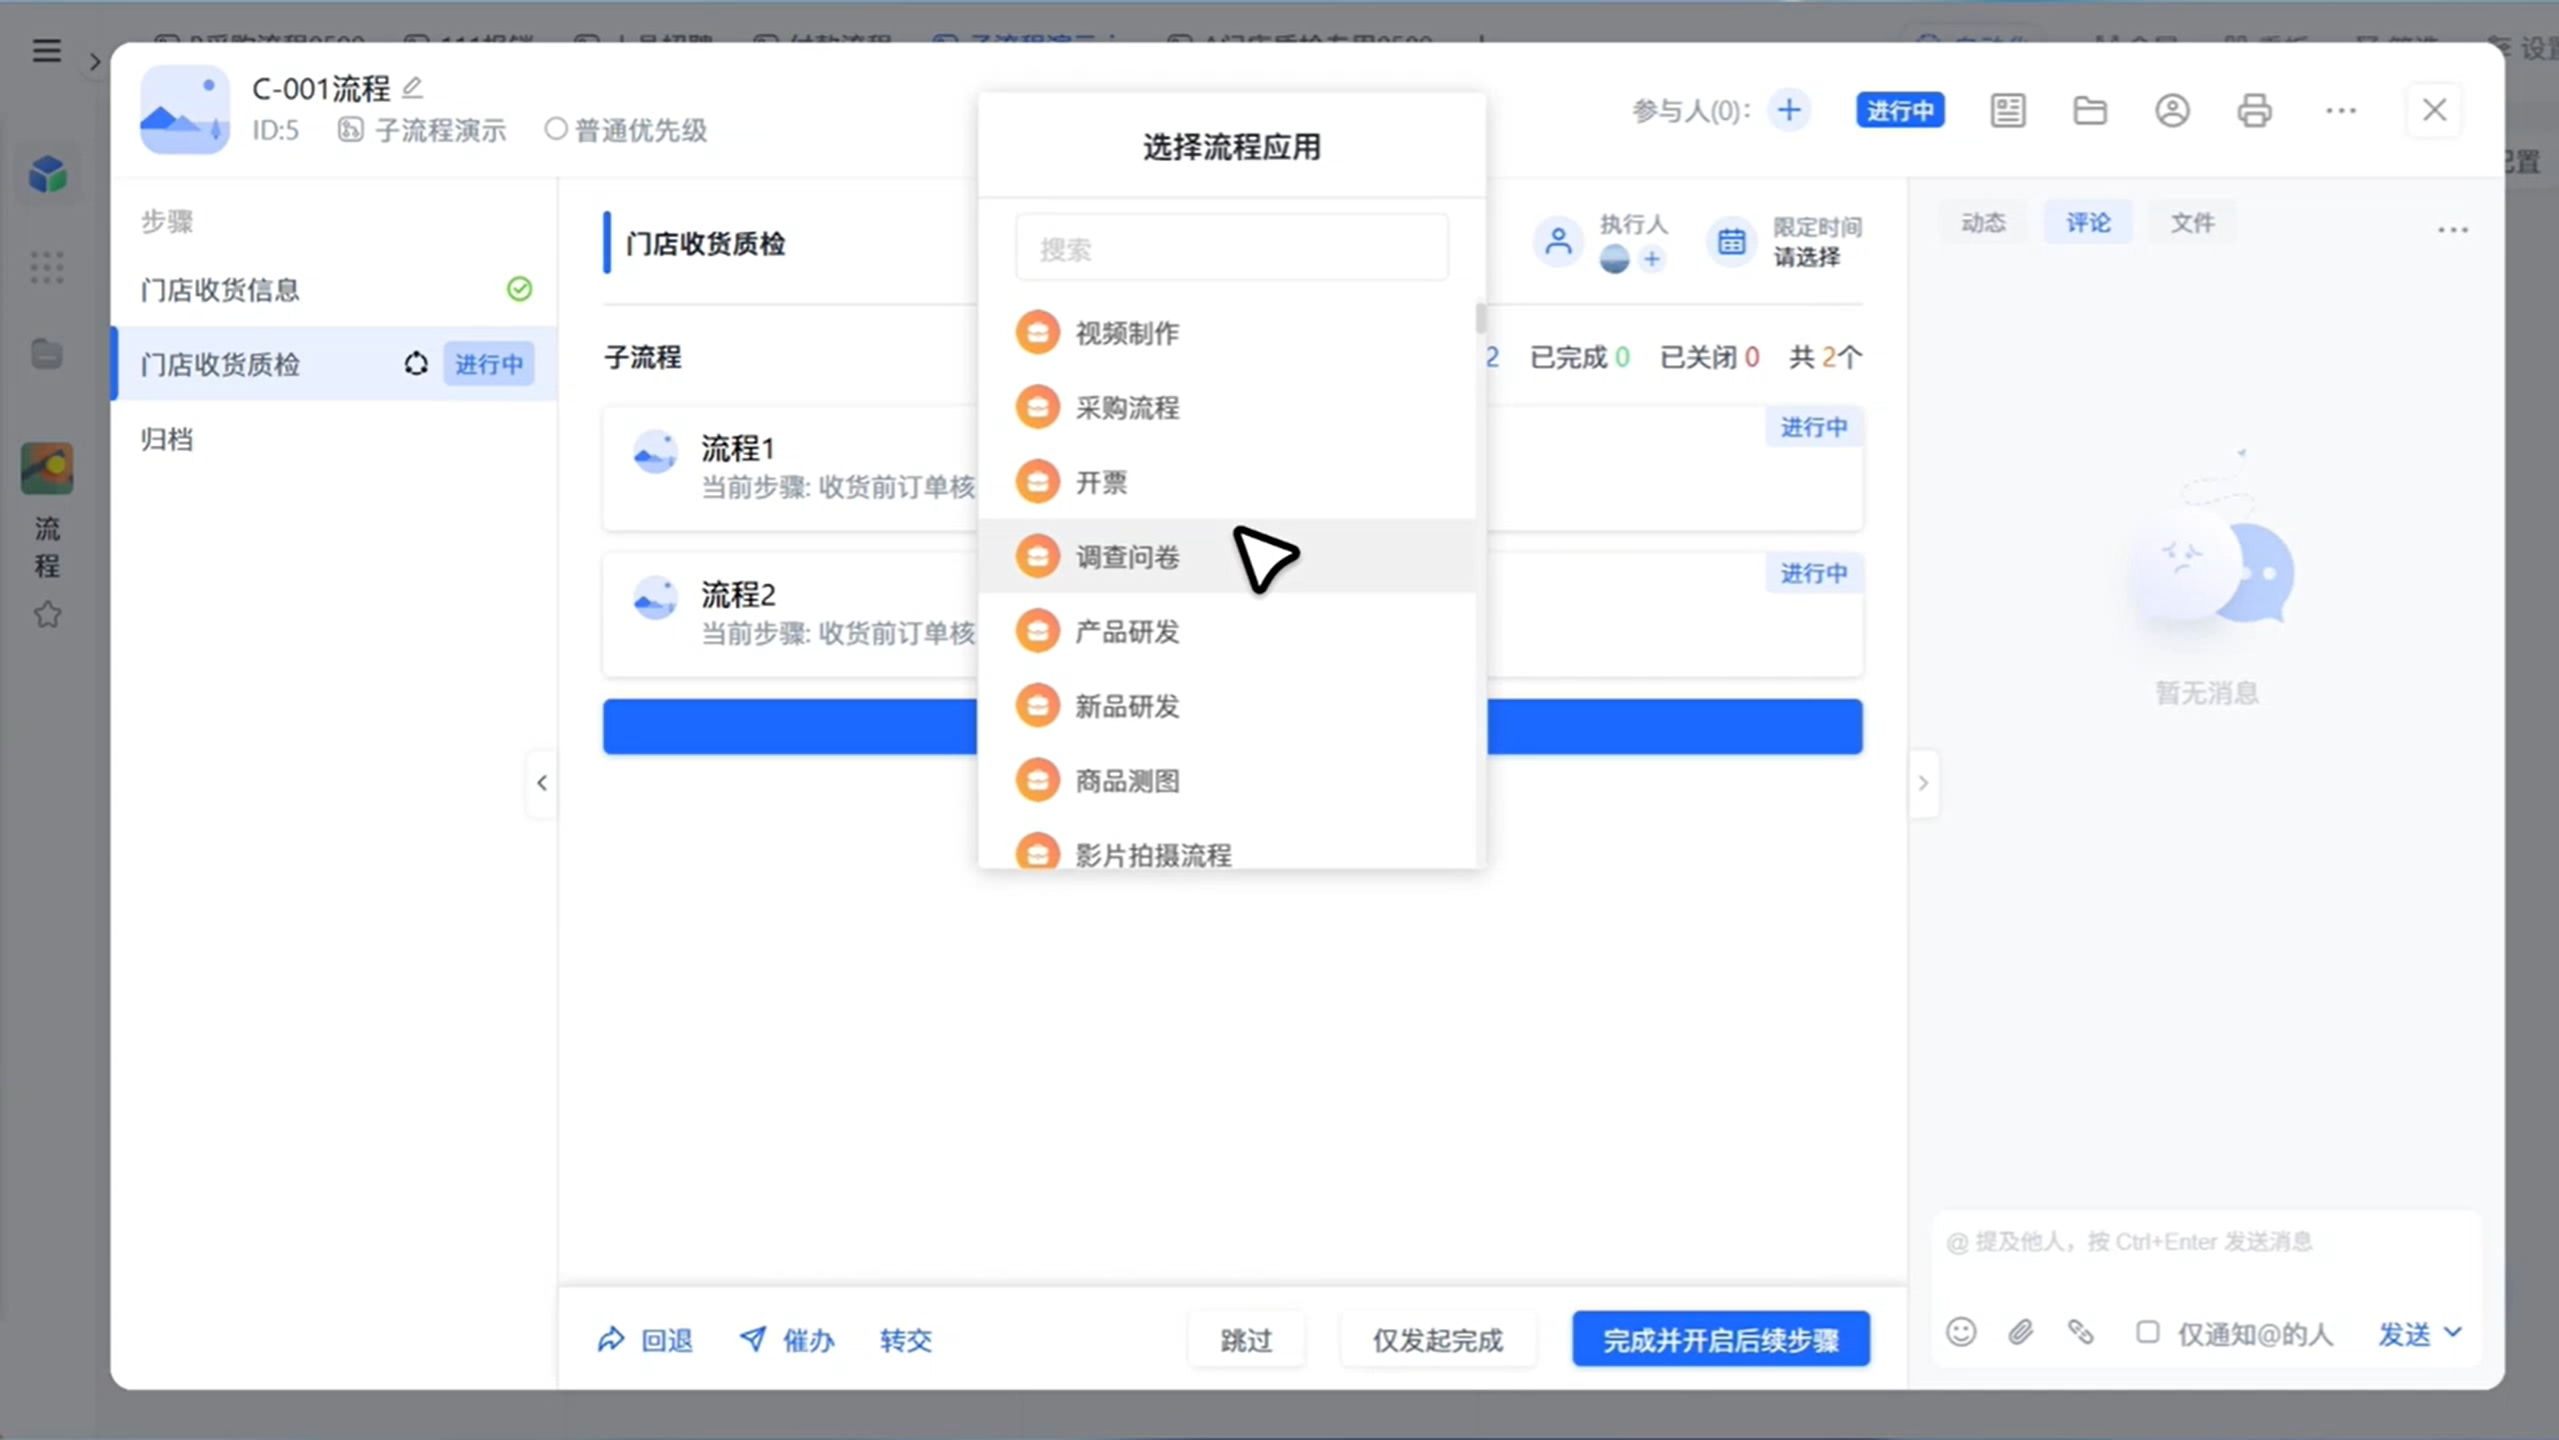This screenshot has height=1440, width=2559.
Task: Expand the 发送 dropdown arrow
Action: 2453,1332
